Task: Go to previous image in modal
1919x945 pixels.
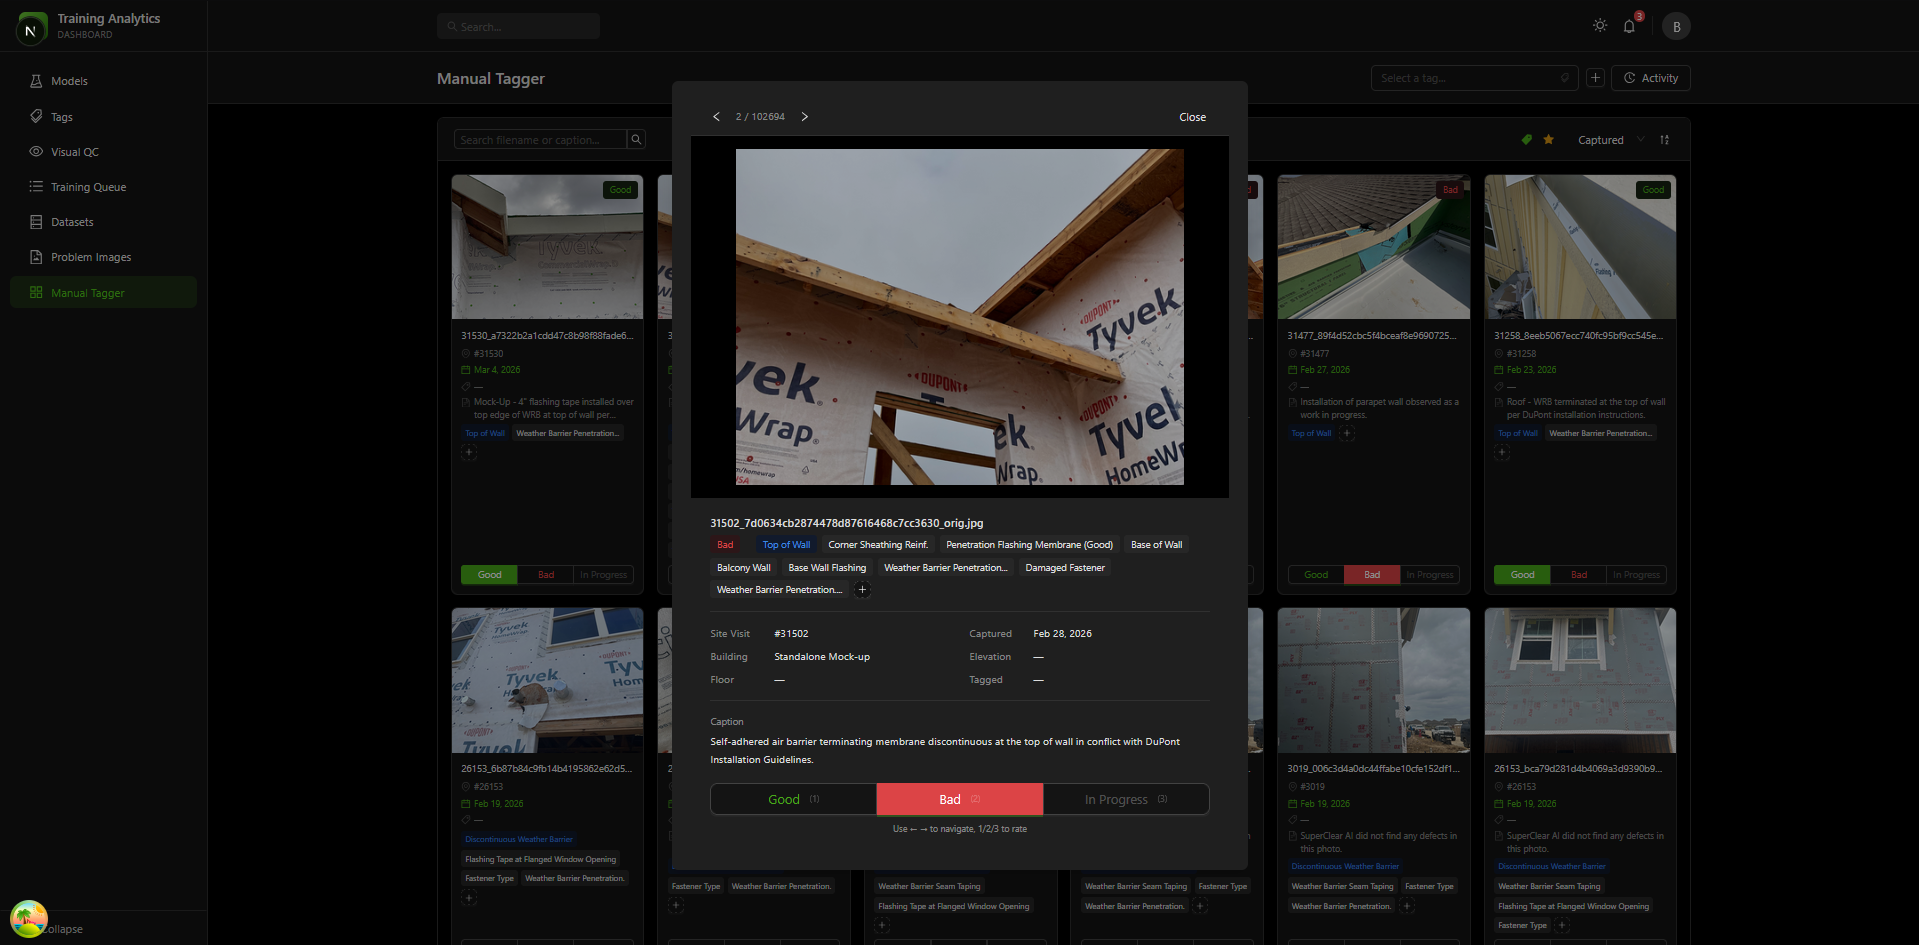Action: tap(716, 117)
